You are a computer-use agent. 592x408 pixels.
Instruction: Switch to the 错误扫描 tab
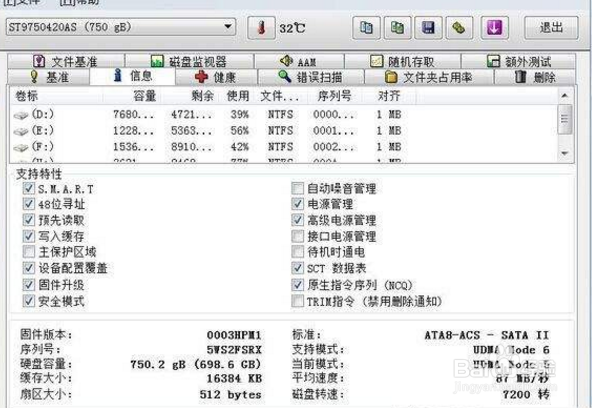(311, 77)
